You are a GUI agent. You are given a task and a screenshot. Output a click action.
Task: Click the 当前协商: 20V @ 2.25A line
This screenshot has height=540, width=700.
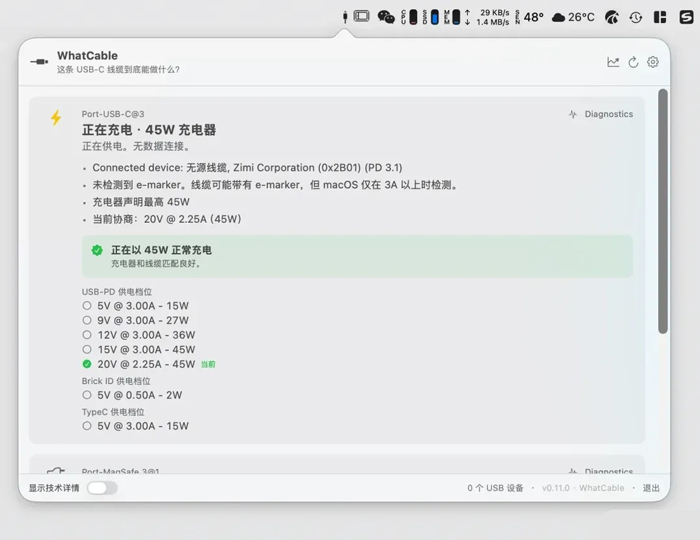pyautogui.click(x=167, y=219)
